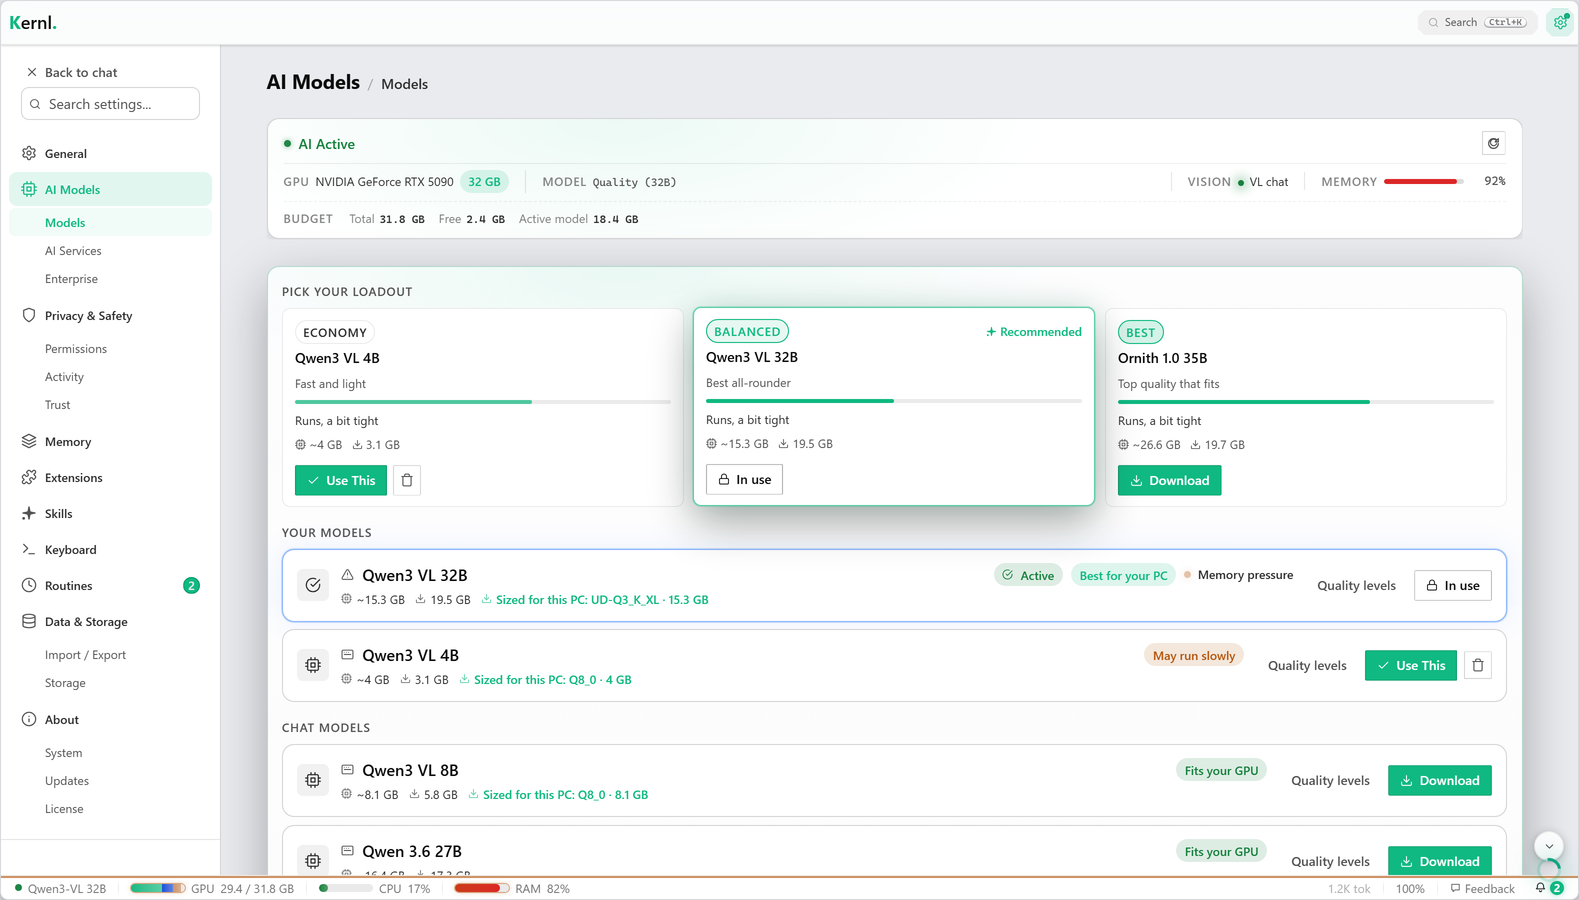
Task: Click the Best for your PC badge
Action: tap(1123, 575)
